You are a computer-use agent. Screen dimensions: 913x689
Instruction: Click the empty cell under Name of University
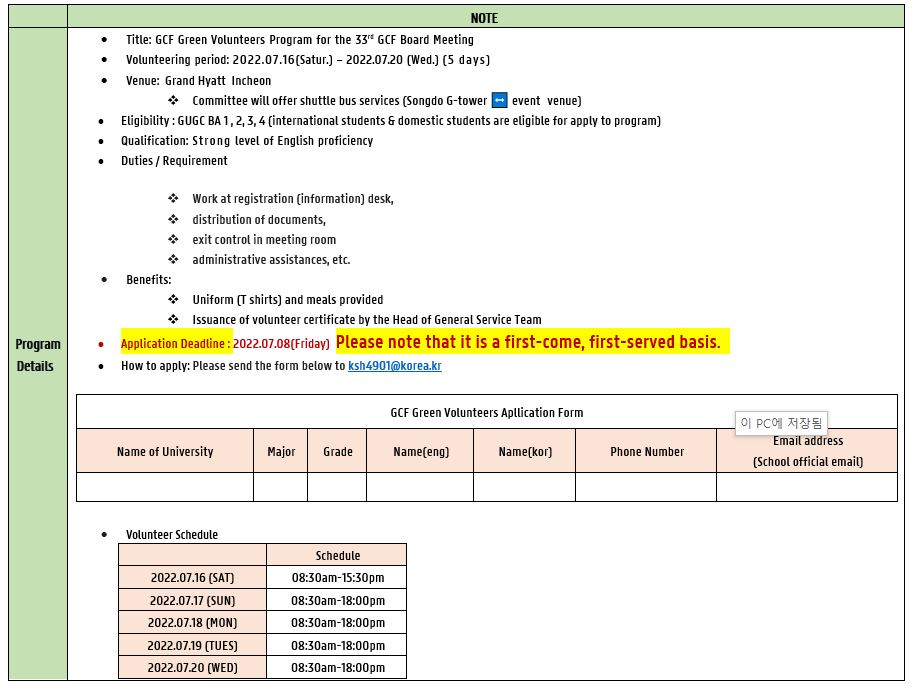[x=165, y=487]
